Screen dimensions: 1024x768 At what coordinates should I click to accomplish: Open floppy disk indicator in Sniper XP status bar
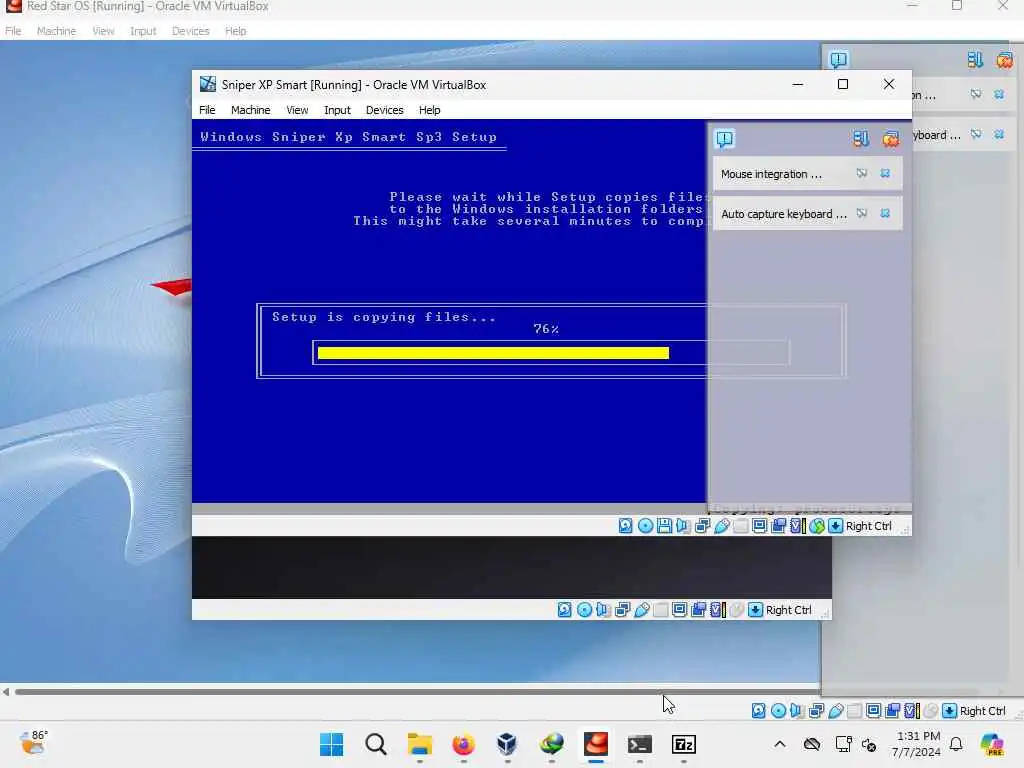[664, 526]
